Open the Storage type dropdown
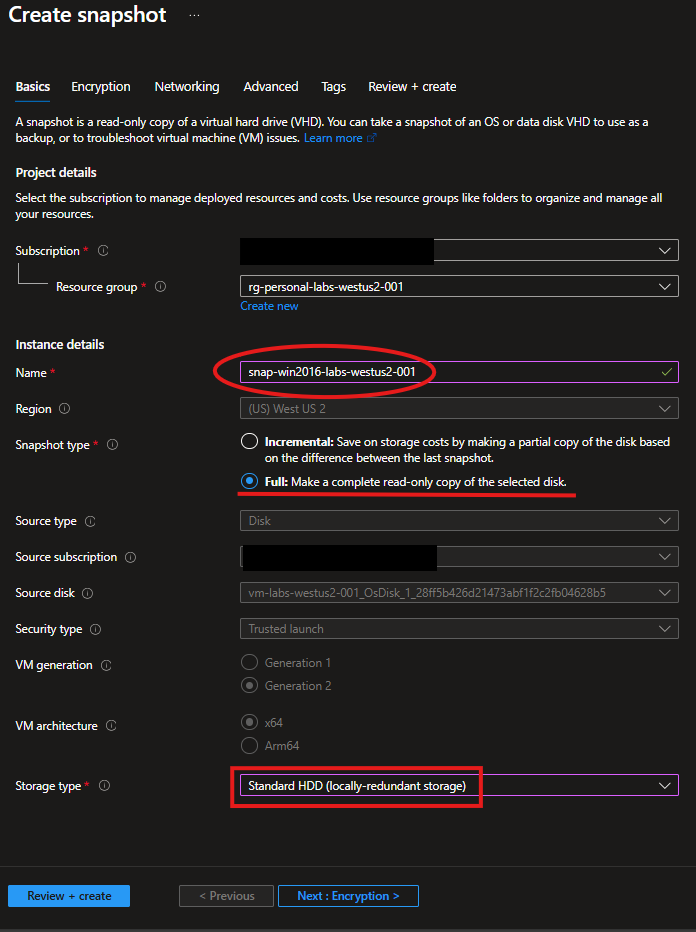The width and height of the screenshot is (696, 932). [459, 786]
